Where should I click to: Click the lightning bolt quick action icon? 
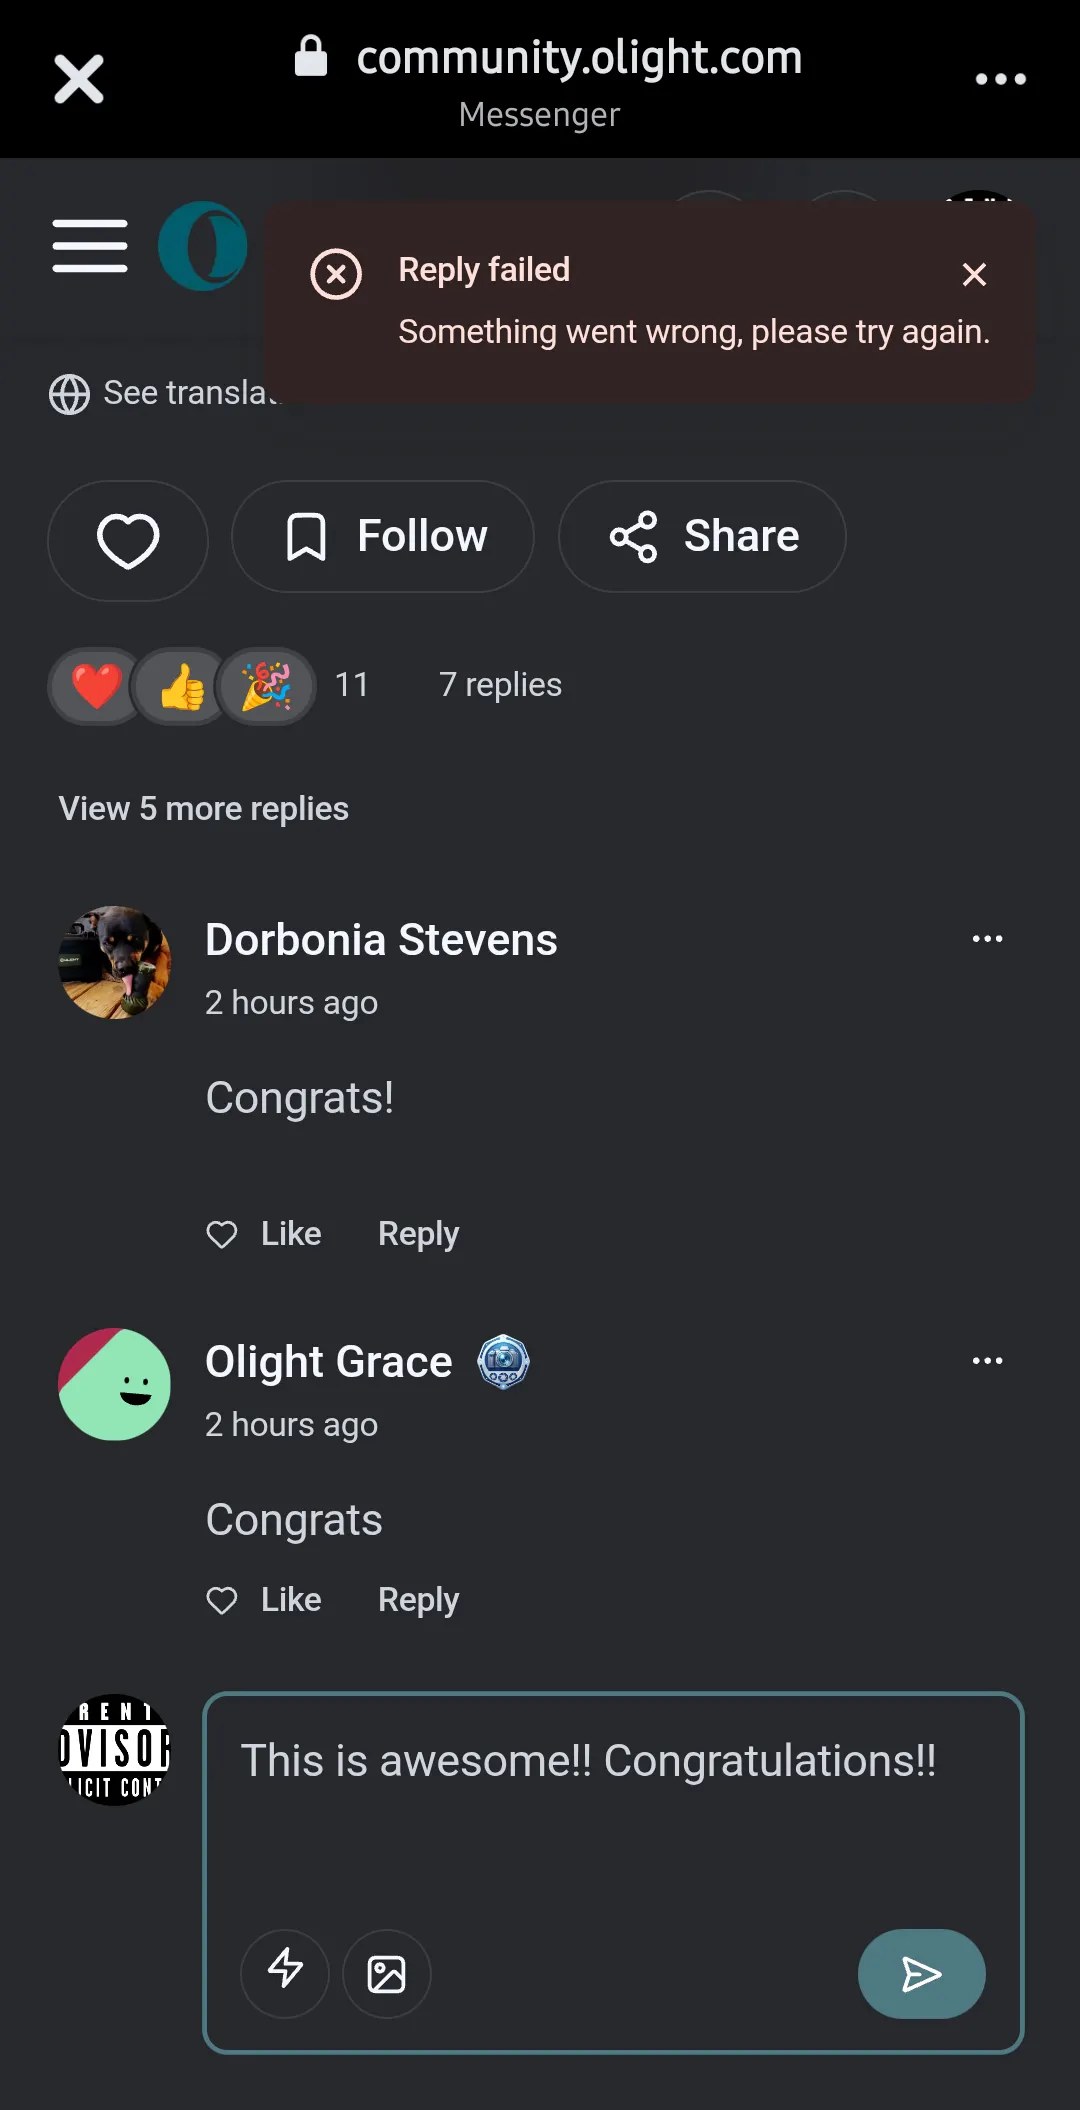click(285, 1973)
